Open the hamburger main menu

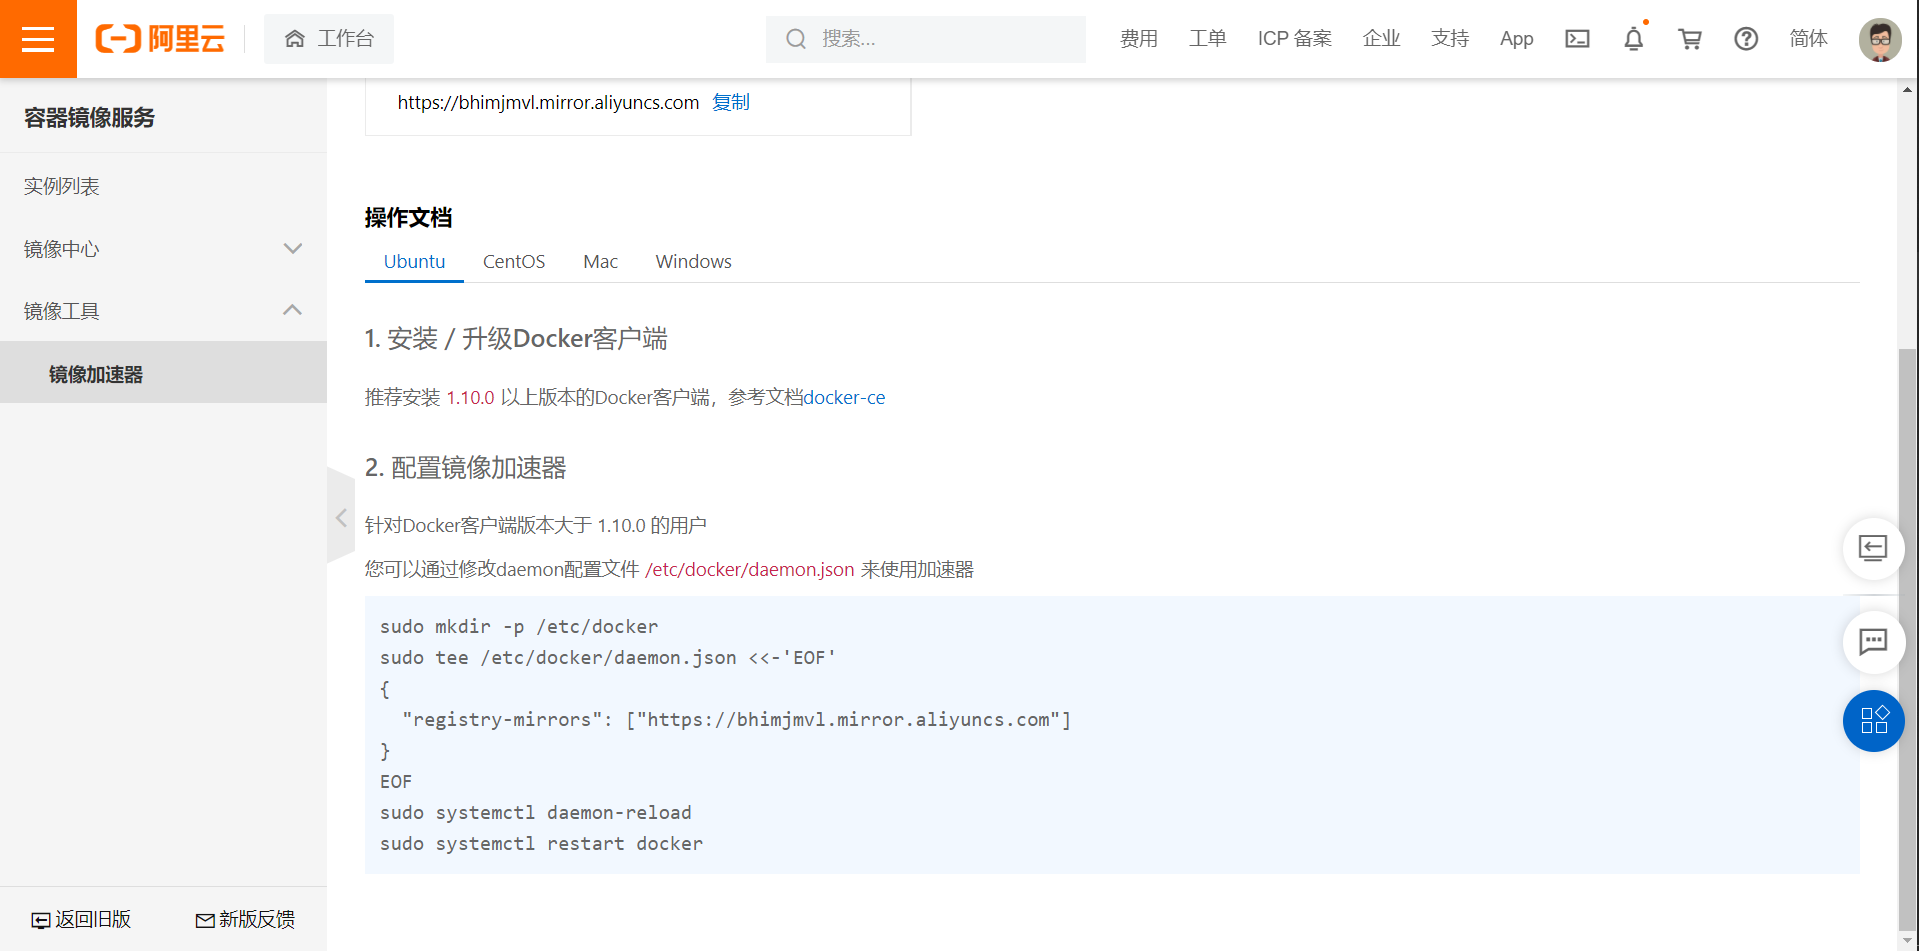tap(38, 39)
